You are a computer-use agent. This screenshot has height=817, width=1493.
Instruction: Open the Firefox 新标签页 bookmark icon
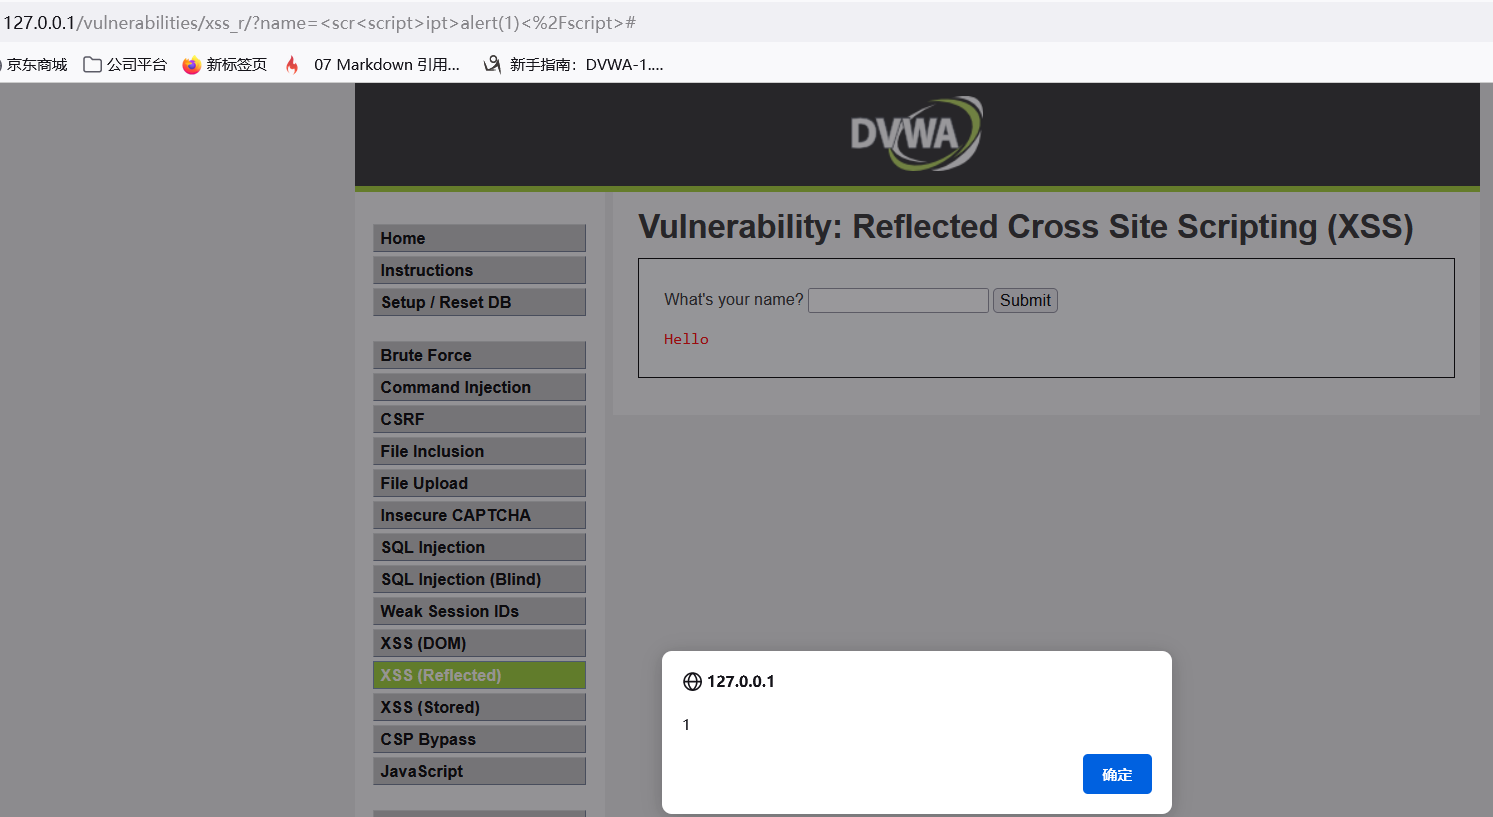(x=191, y=65)
